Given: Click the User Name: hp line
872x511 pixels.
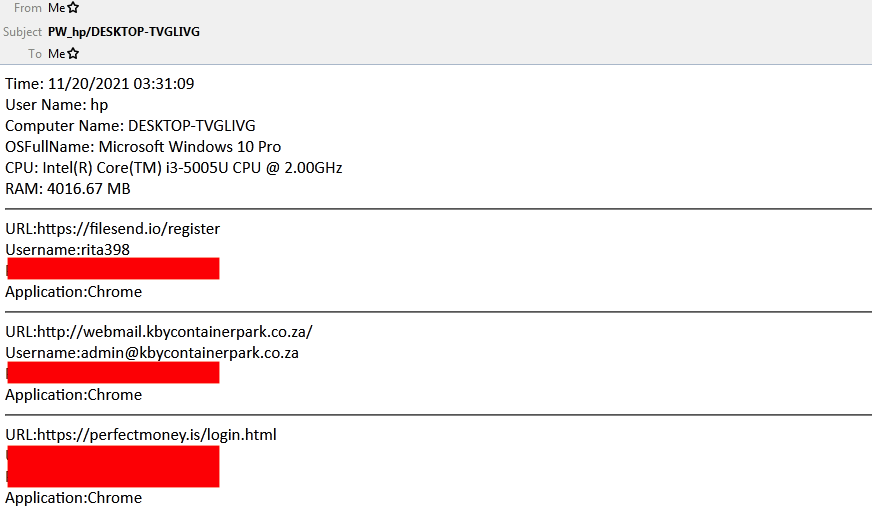Looking at the screenshot, I should tap(57, 105).
